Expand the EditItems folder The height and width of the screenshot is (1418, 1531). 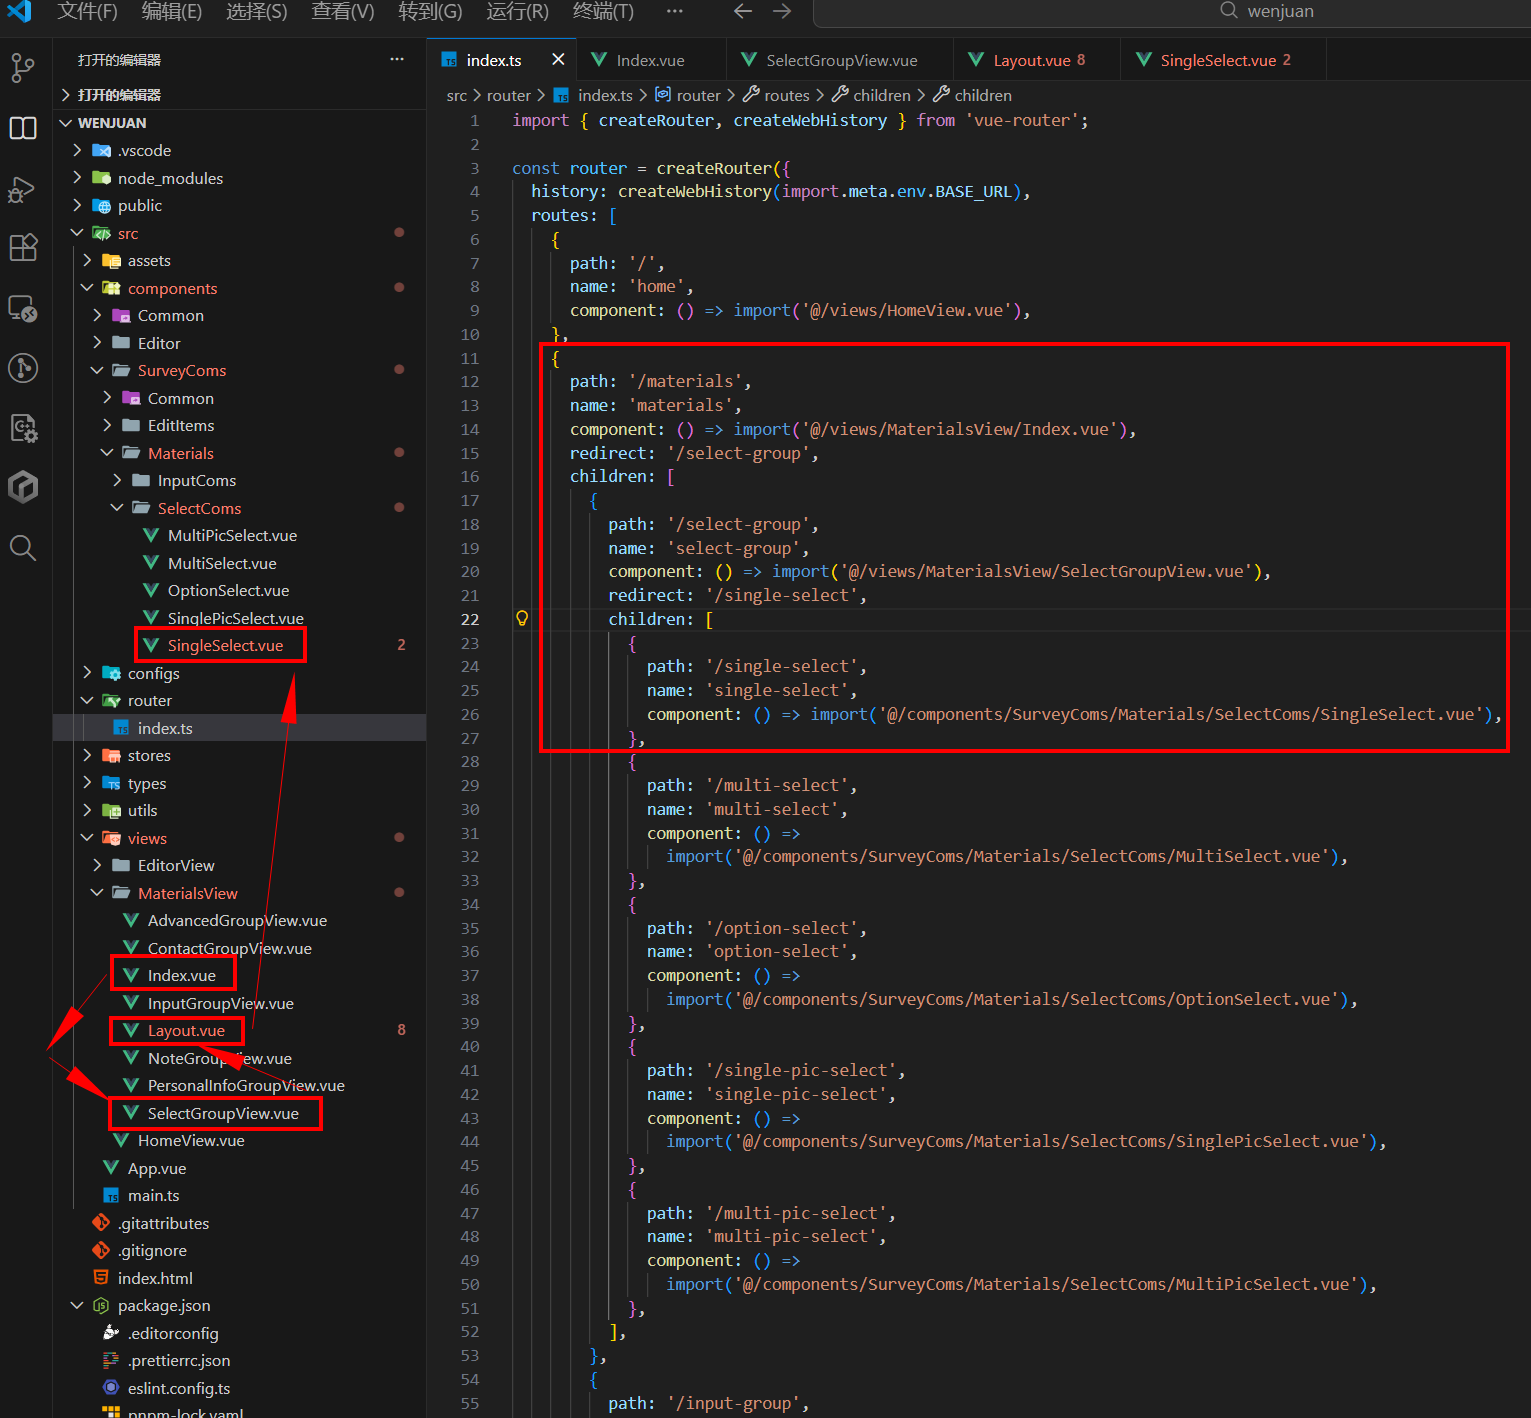tap(240, 425)
